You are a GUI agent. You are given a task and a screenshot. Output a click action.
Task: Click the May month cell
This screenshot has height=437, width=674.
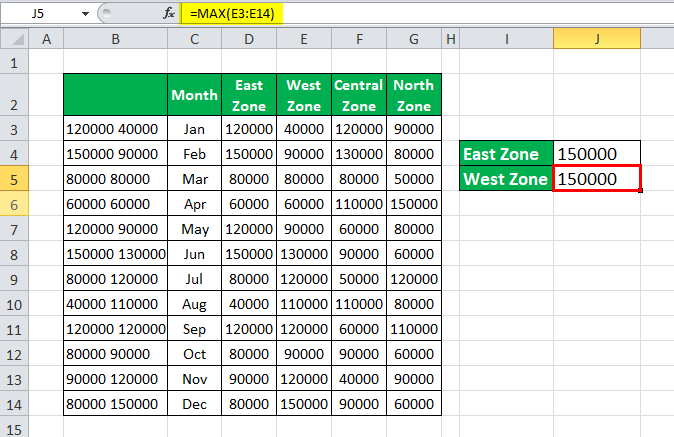click(x=194, y=229)
